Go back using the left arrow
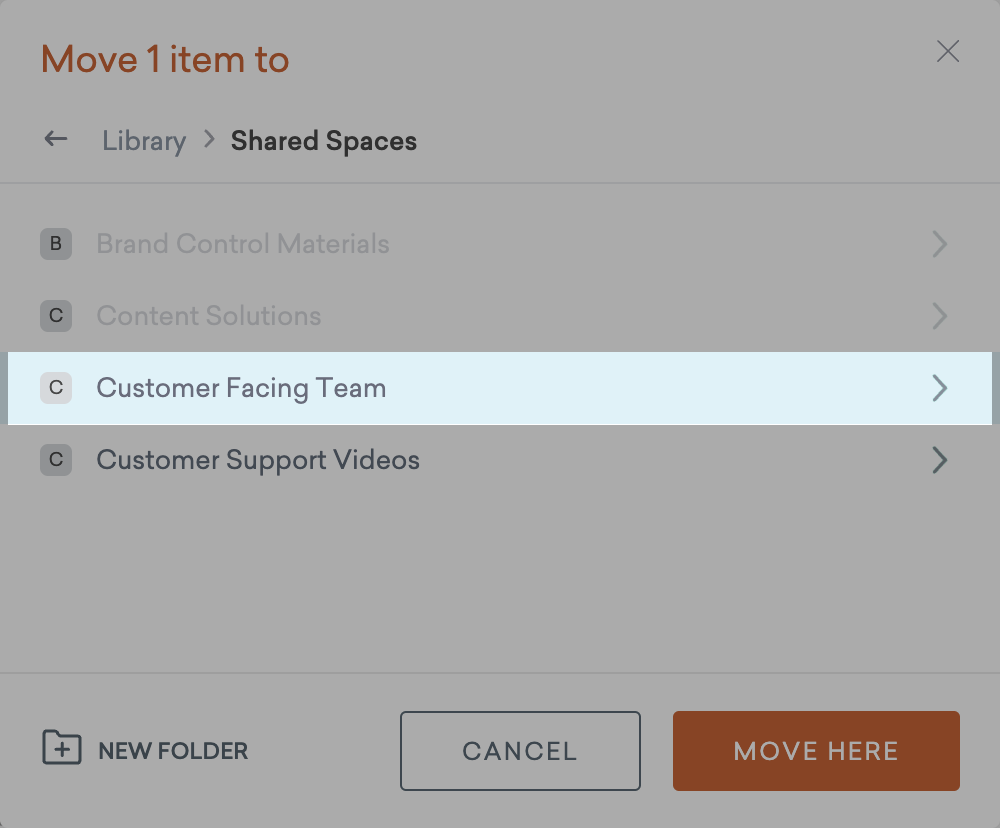 click(x=56, y=140)
